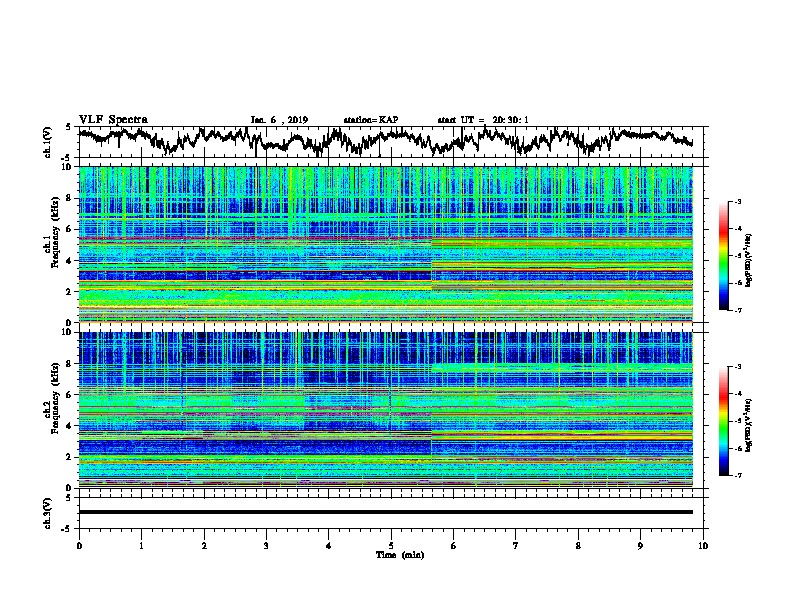Click the "station=KAP" header label

pyautogui.click(x=371, y=120)
